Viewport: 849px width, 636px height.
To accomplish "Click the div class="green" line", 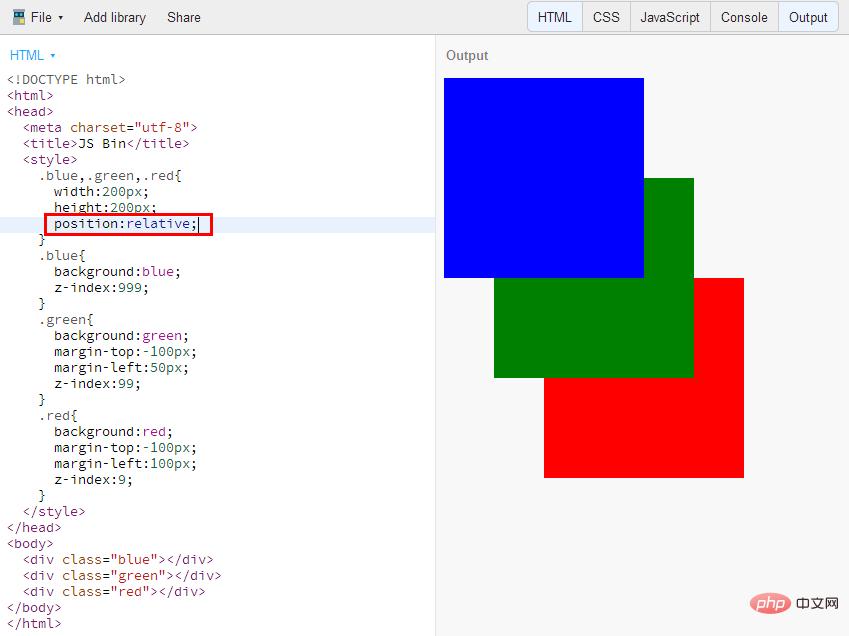I will click(x=122, y=575).
